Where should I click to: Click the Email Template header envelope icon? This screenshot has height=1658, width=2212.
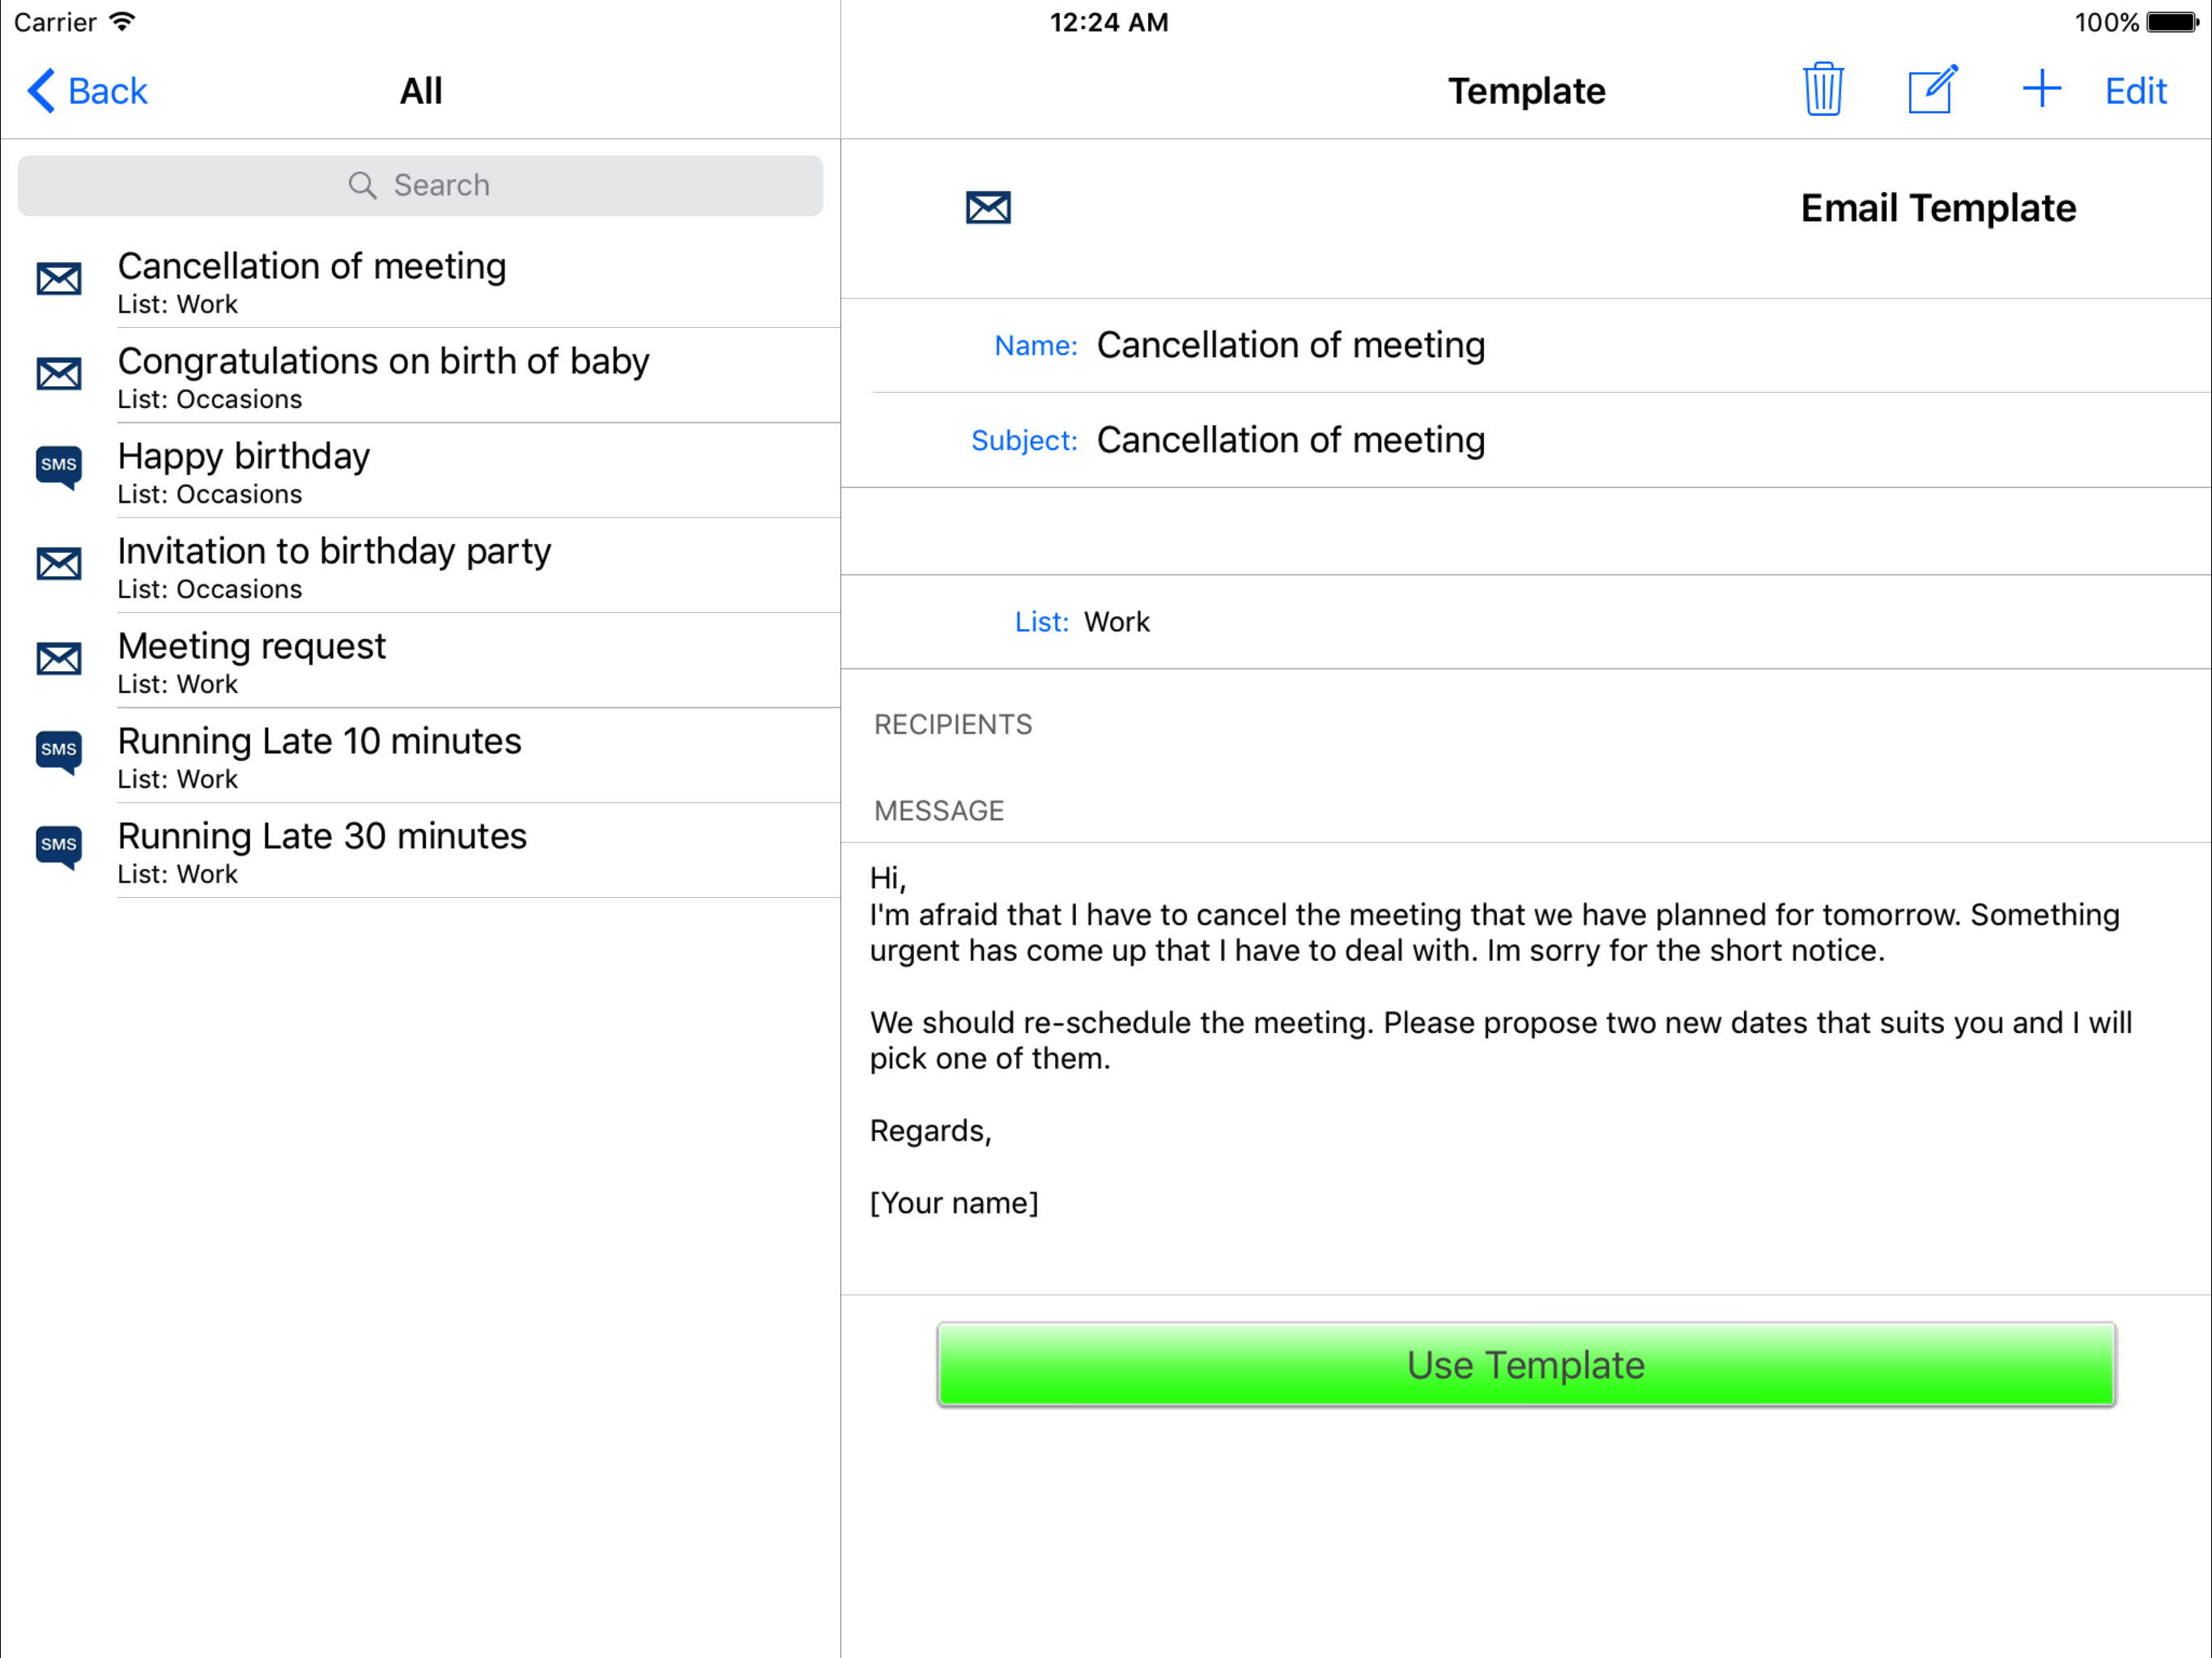coord(988,208)
